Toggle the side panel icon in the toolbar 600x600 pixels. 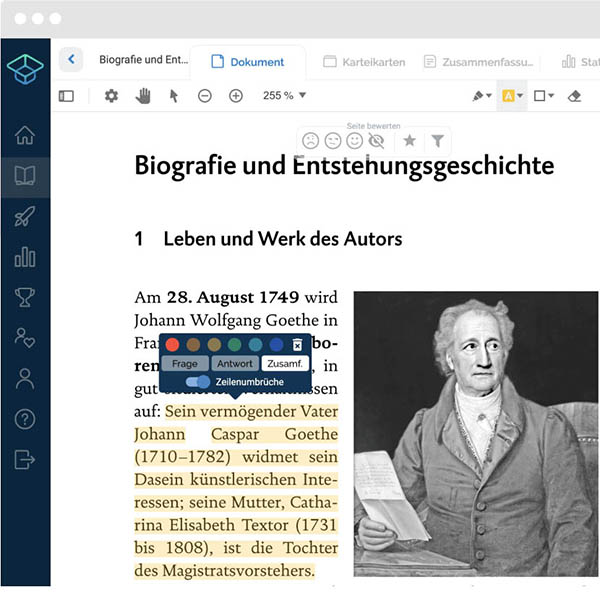tap(66, 96)
